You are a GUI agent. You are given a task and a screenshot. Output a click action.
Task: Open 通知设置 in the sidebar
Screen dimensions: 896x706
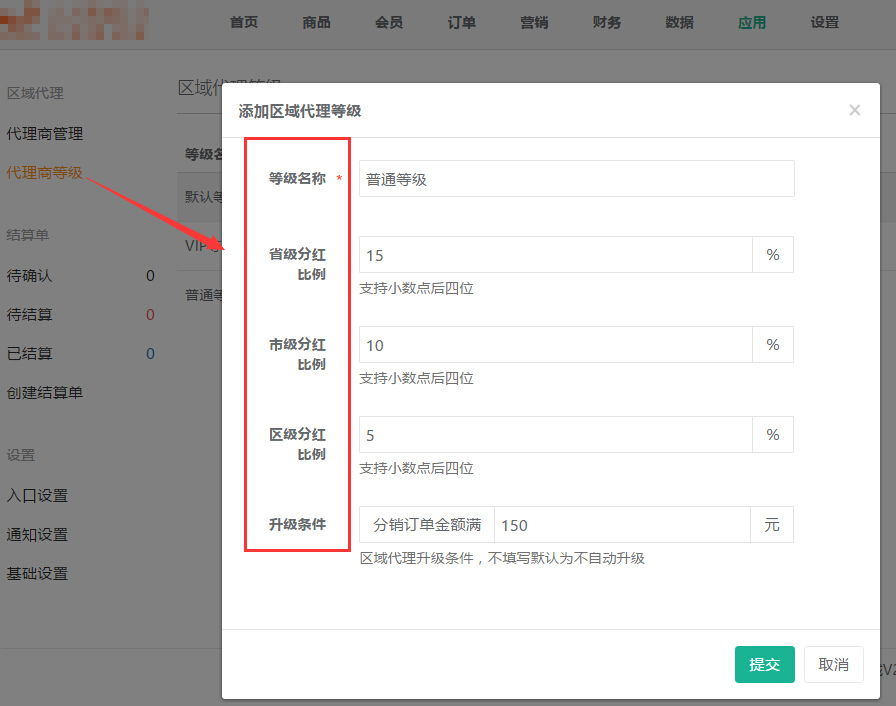pyautogui.click(x=37, y=535)
